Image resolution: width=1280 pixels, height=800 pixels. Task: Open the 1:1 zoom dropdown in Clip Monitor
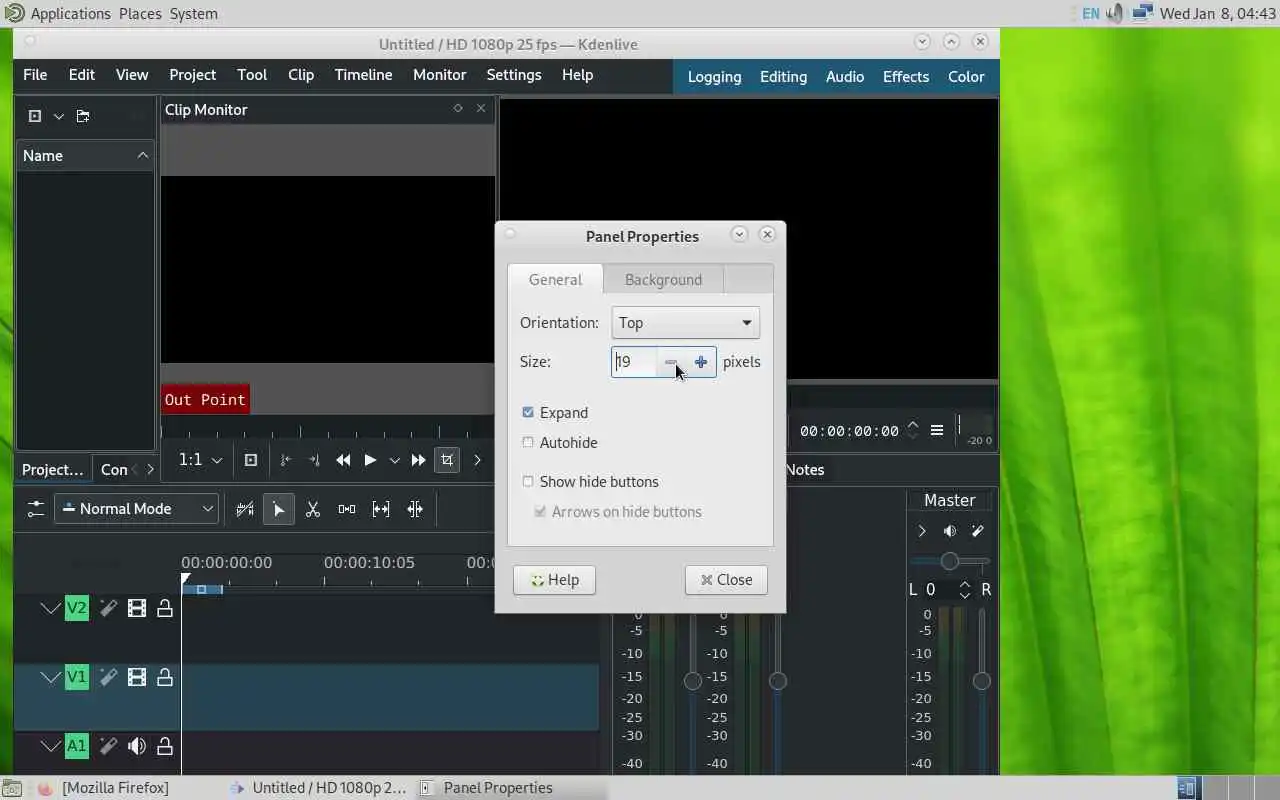pos(200,460)
